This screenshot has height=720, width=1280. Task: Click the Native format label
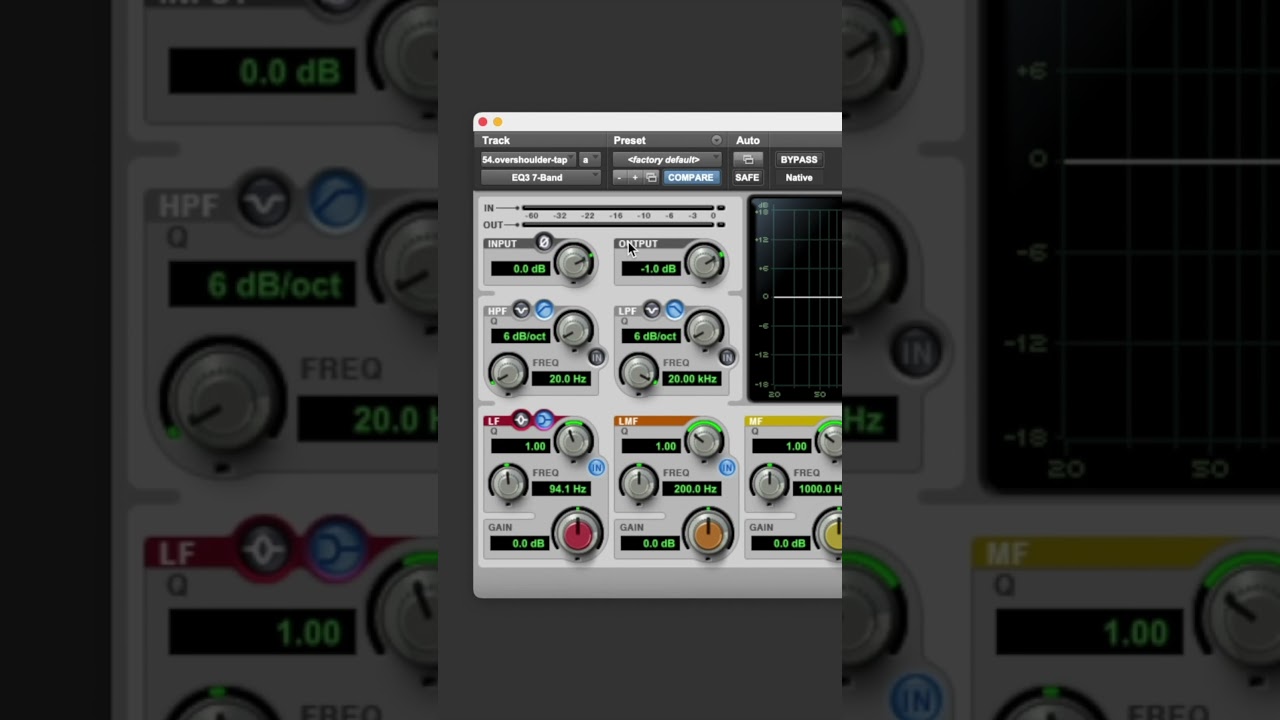pyautogui.click(x=799, y=177)
